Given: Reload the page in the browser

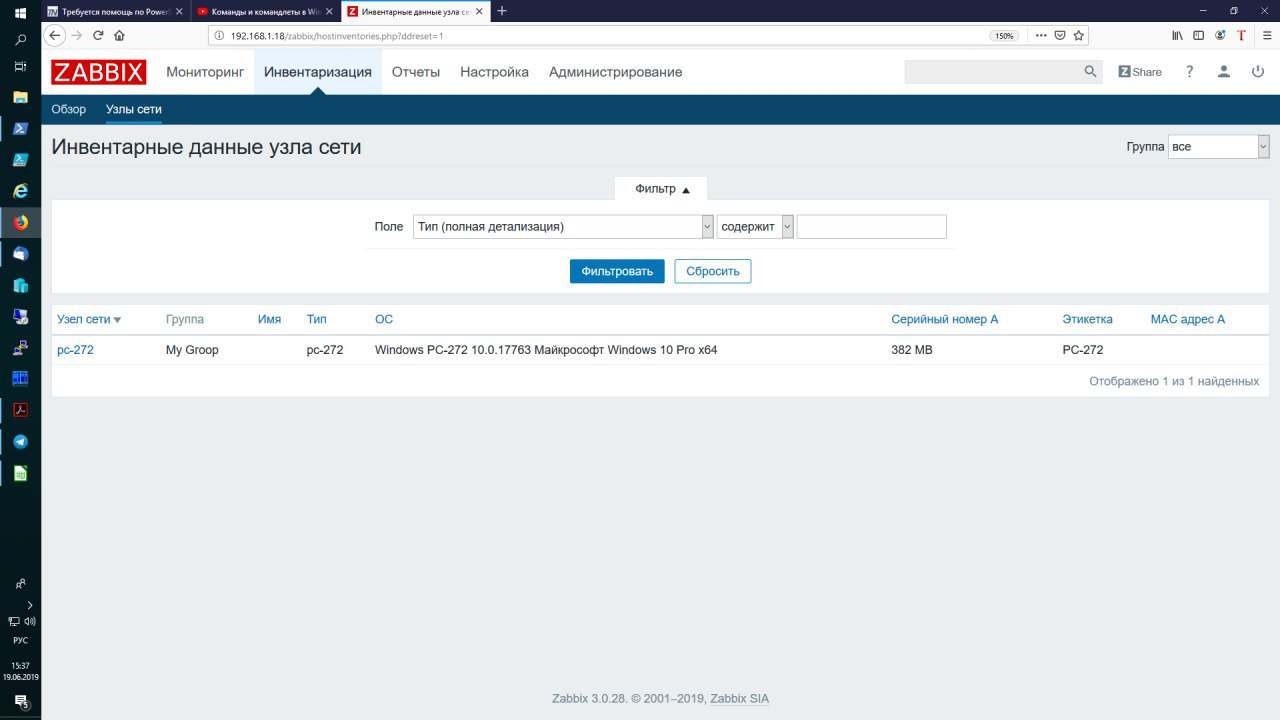Looking at the screenshot, I should (98, 35).
